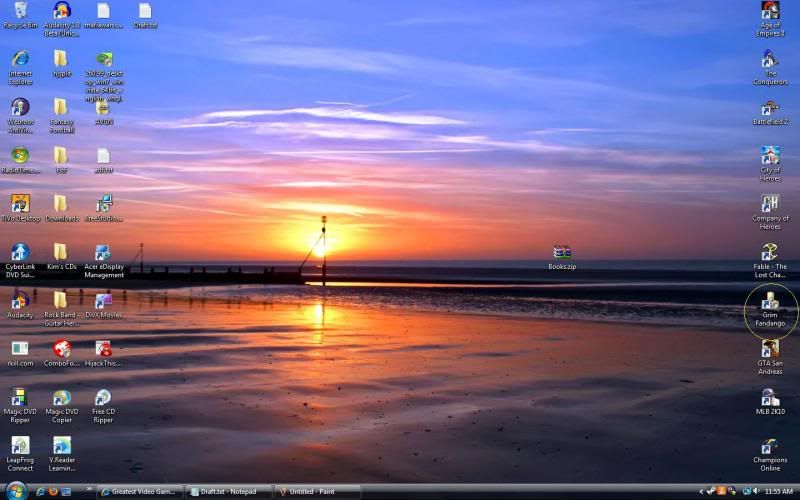Open the Windows Start menu orb
This screenshot has height=500, width=800.
(x=16, y=490)
